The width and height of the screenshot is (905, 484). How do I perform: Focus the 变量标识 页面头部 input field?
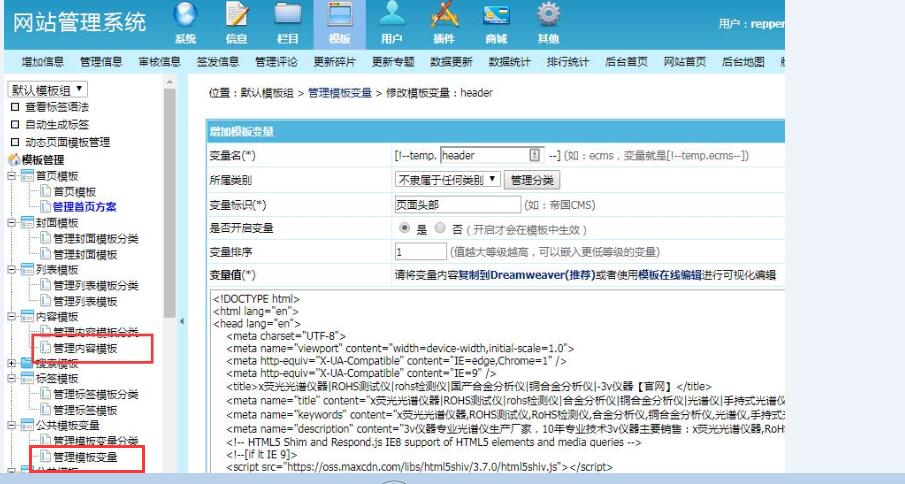tap(458, 205)
